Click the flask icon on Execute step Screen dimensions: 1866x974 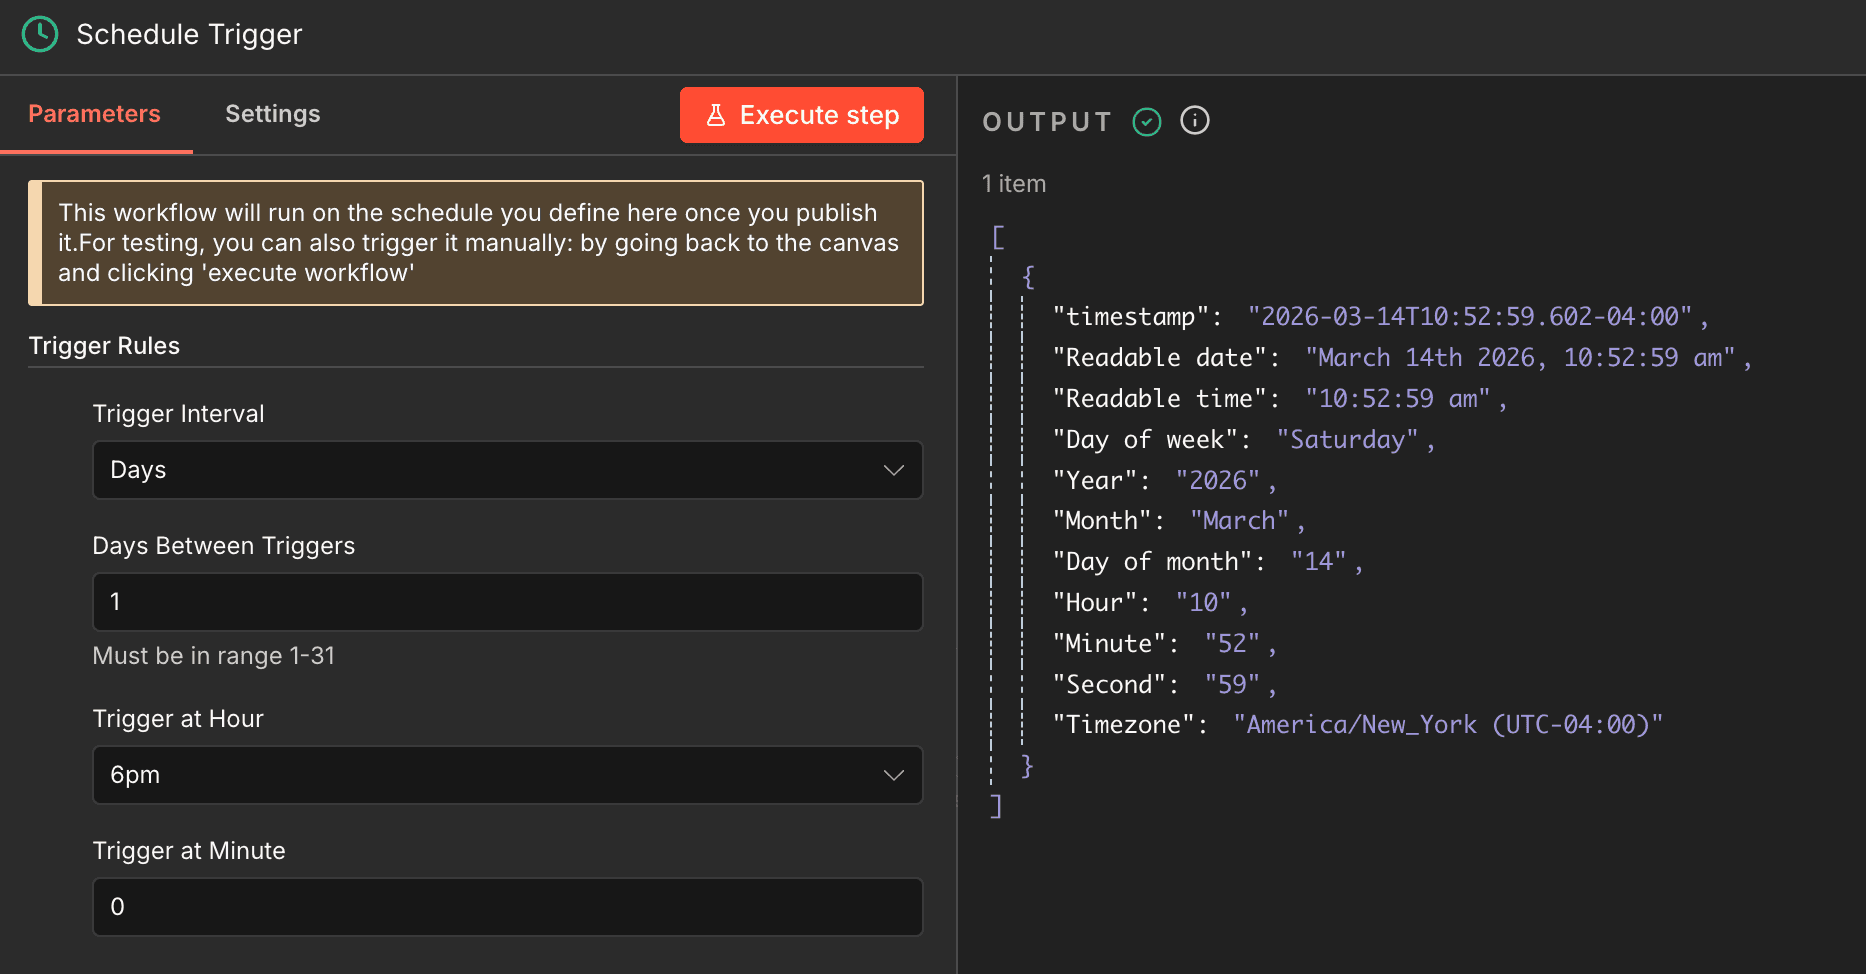tap(716, 115)
